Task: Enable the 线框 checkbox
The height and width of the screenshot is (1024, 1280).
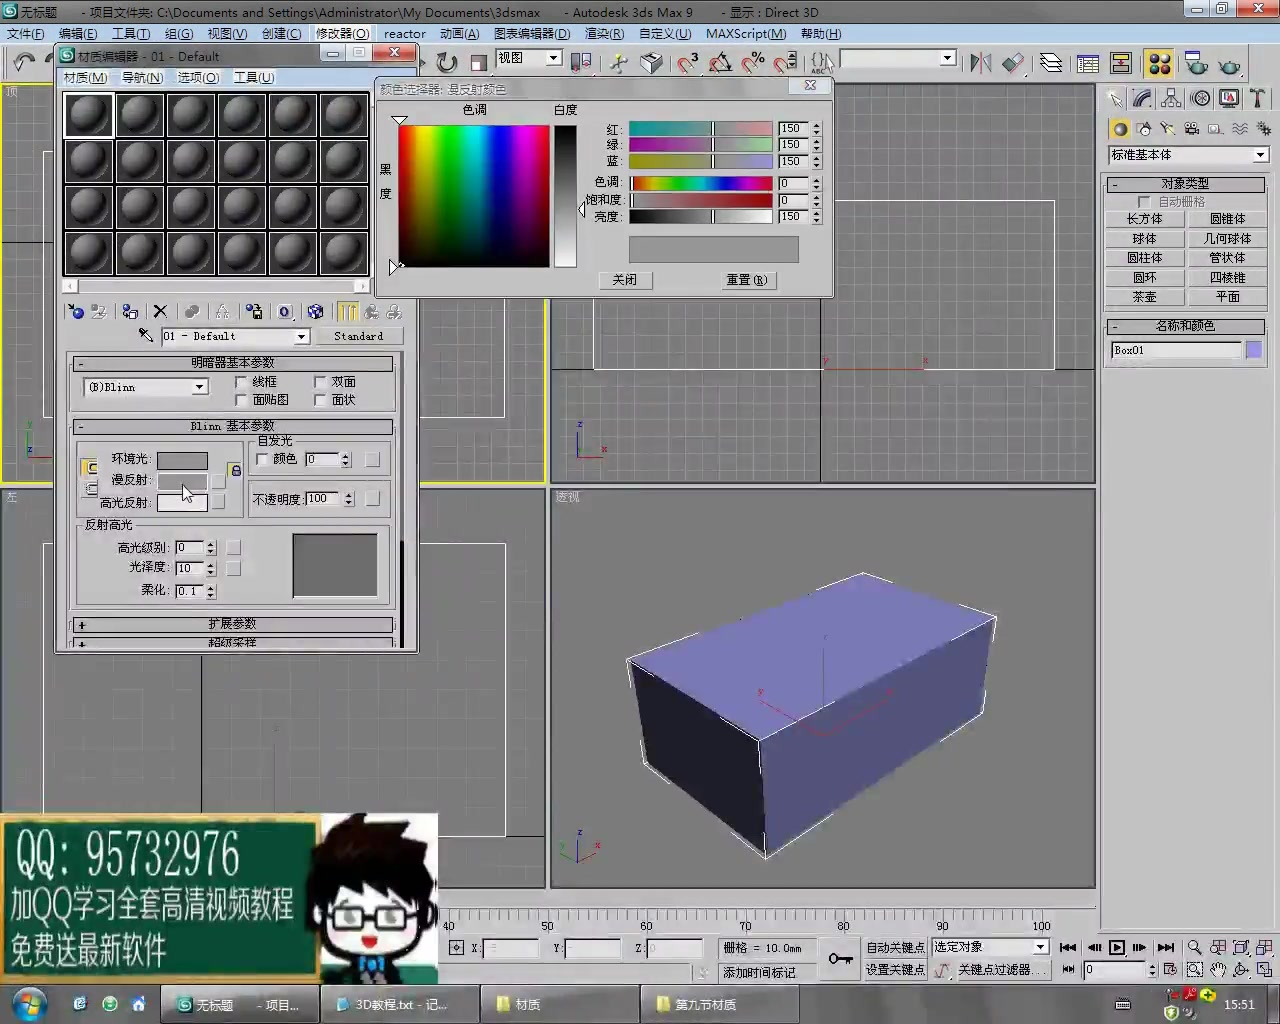Action: [x=241, y=381]
